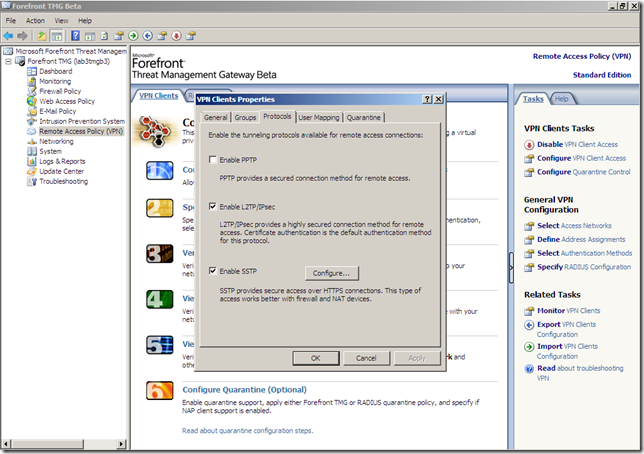Screen dimensions: 644x454
Task: Select Remote Access Policy (VPN) node
Action: (x=81, y=131)
